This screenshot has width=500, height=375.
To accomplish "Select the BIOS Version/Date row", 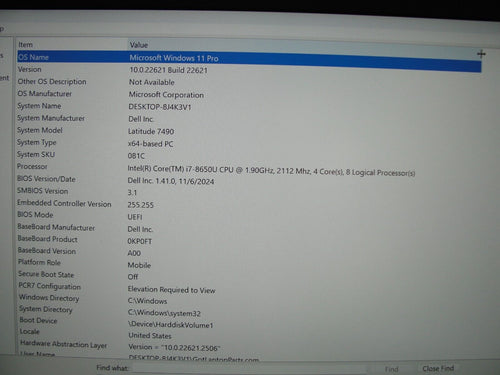I will (x=249, y=180).
